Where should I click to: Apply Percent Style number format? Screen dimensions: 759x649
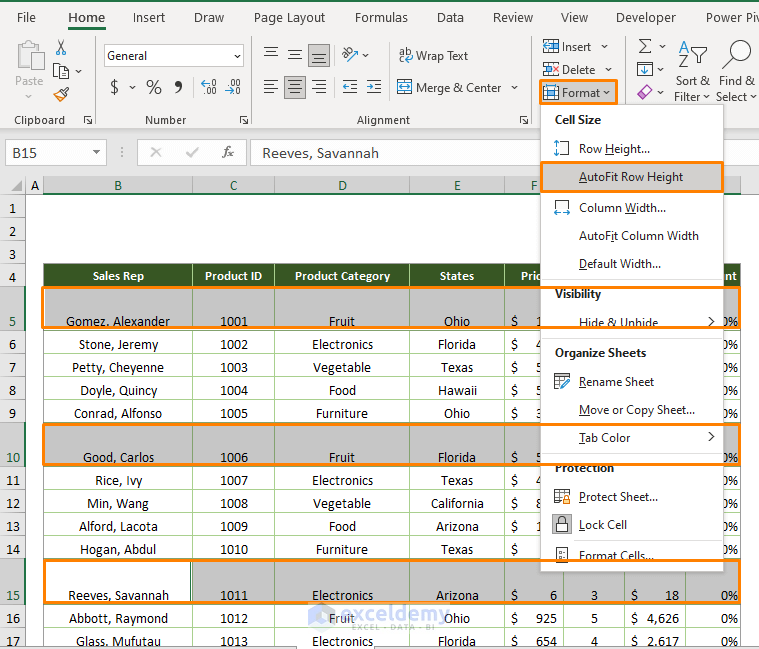point(154,88)
